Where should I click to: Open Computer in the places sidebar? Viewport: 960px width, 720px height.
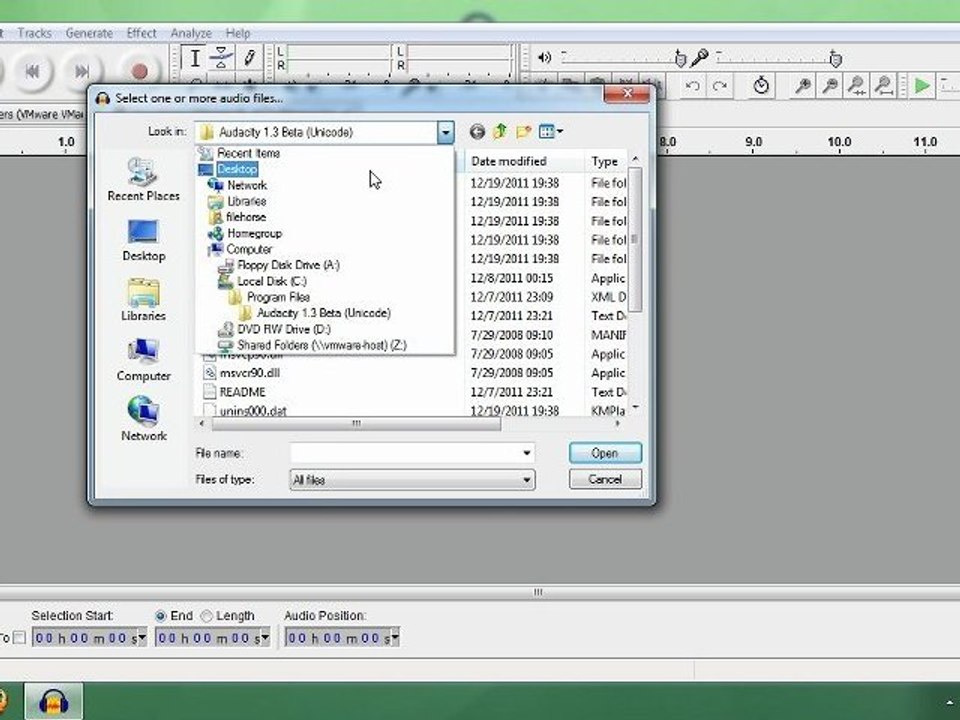pos(144,360)
